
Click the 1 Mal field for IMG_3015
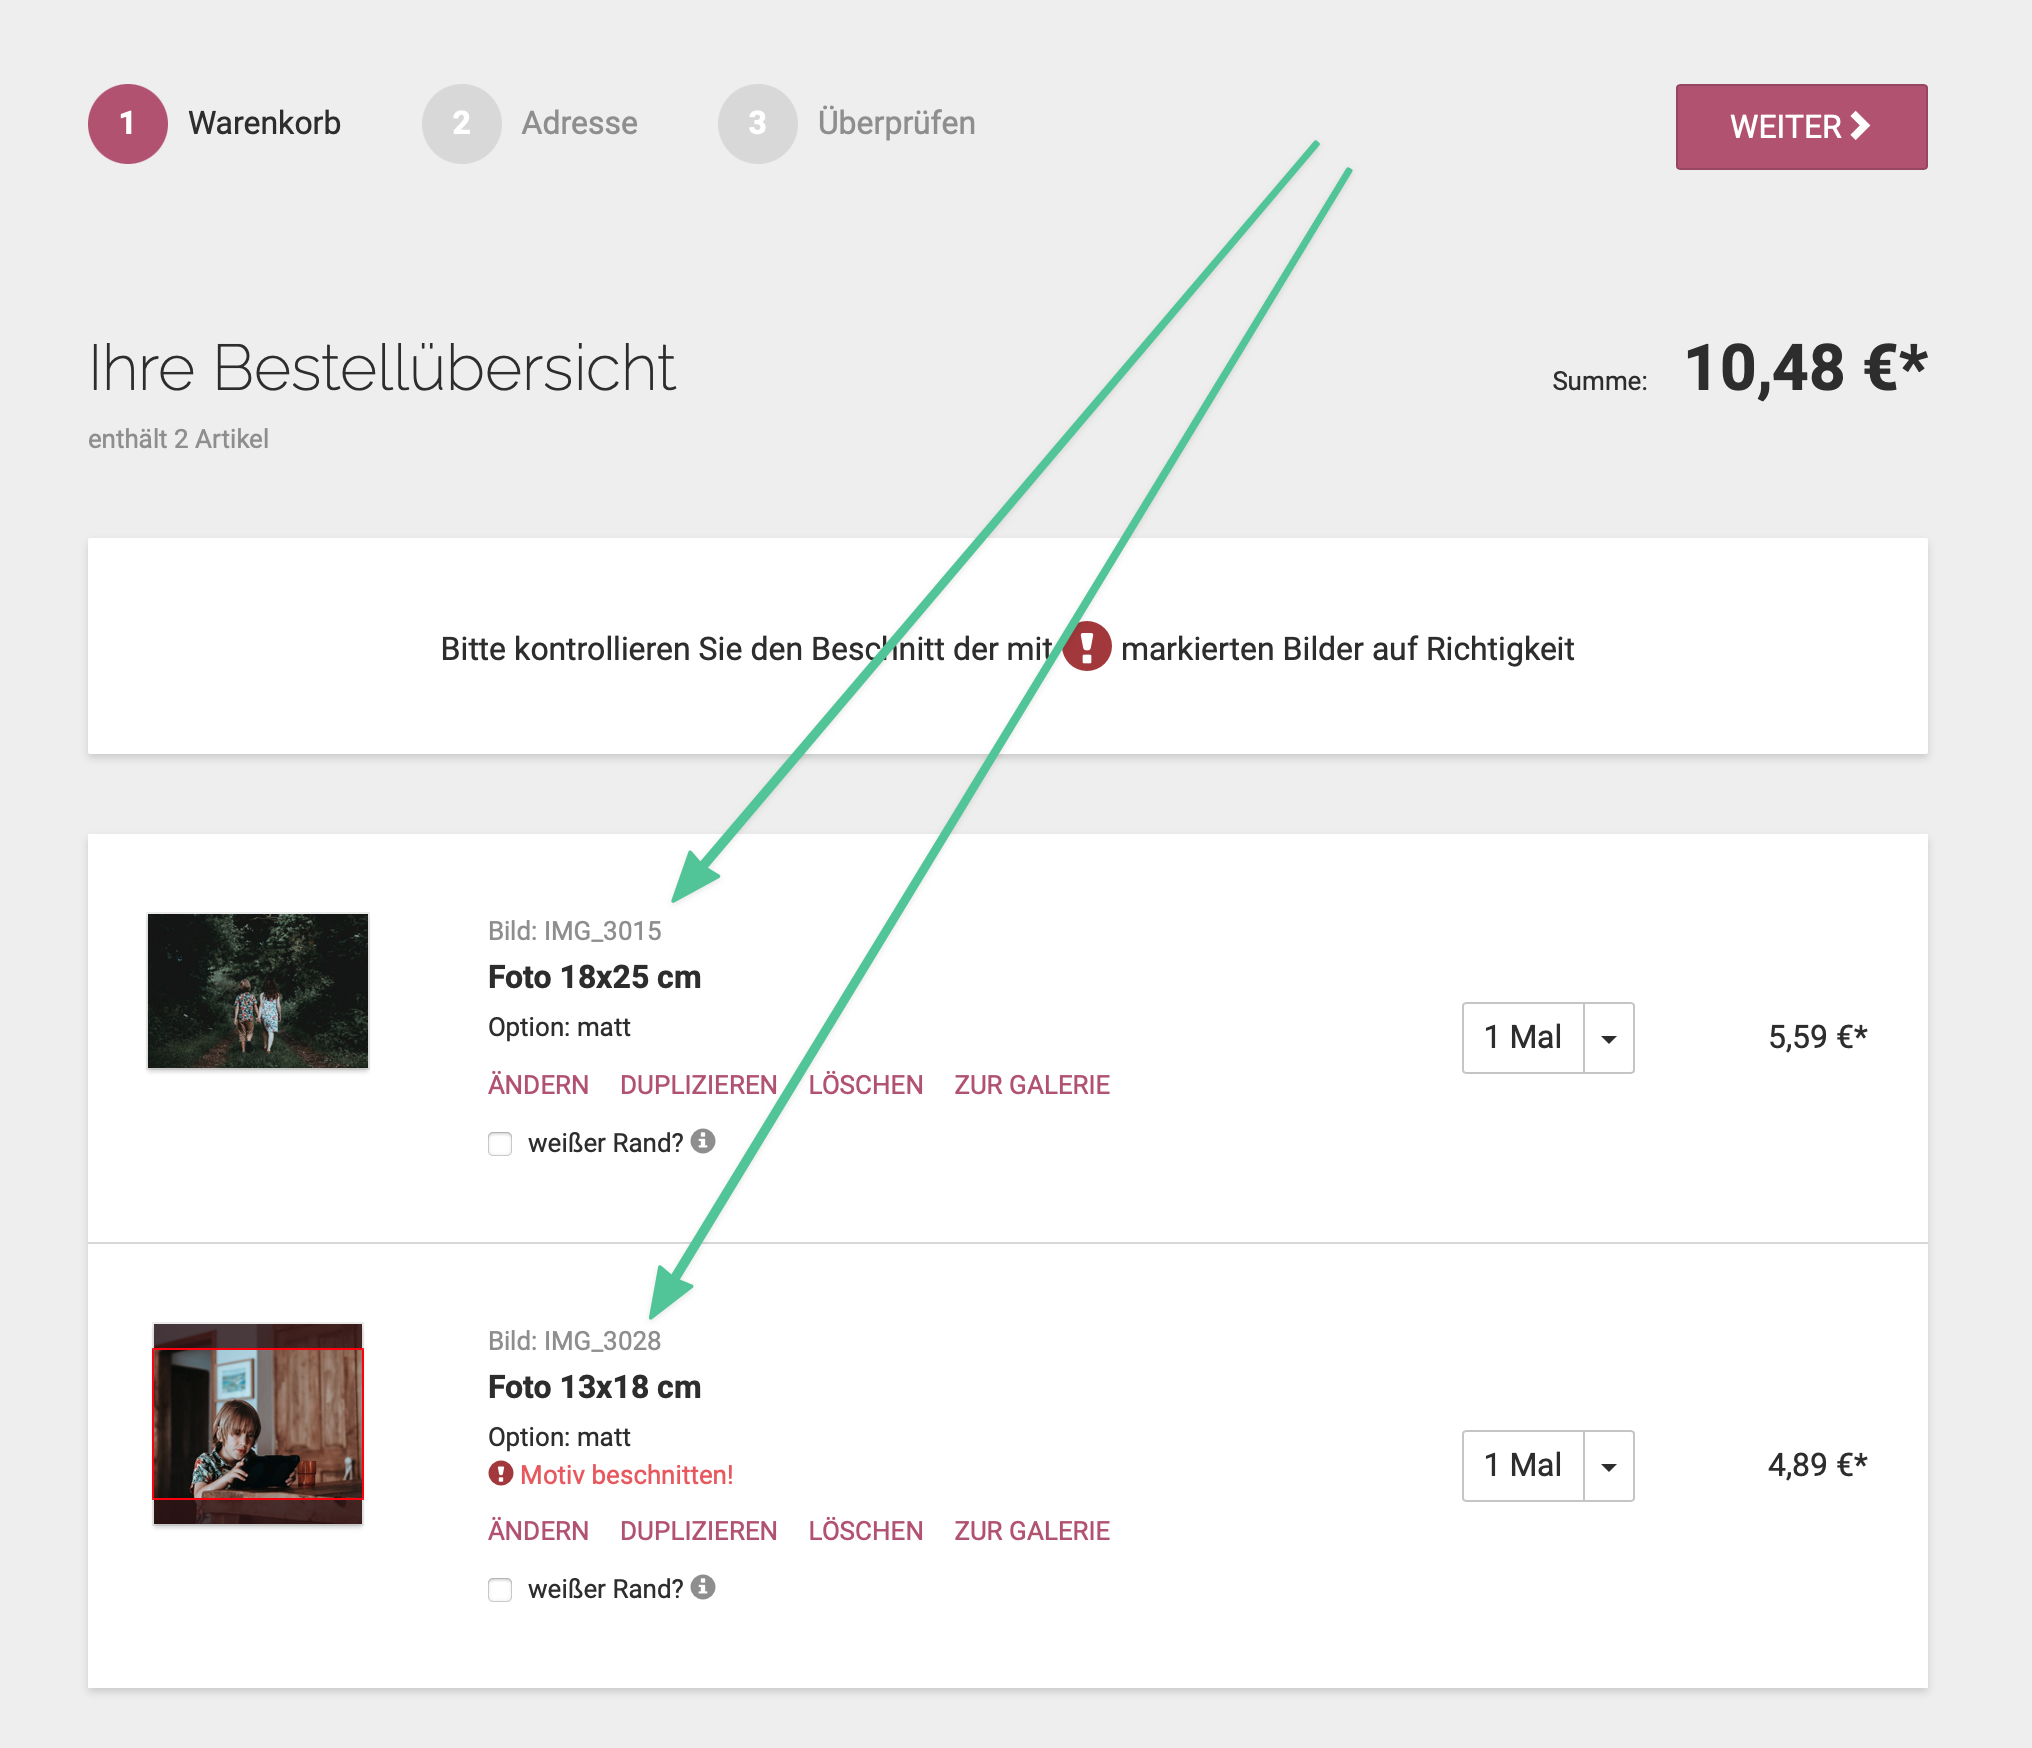click(1523, 1038)
